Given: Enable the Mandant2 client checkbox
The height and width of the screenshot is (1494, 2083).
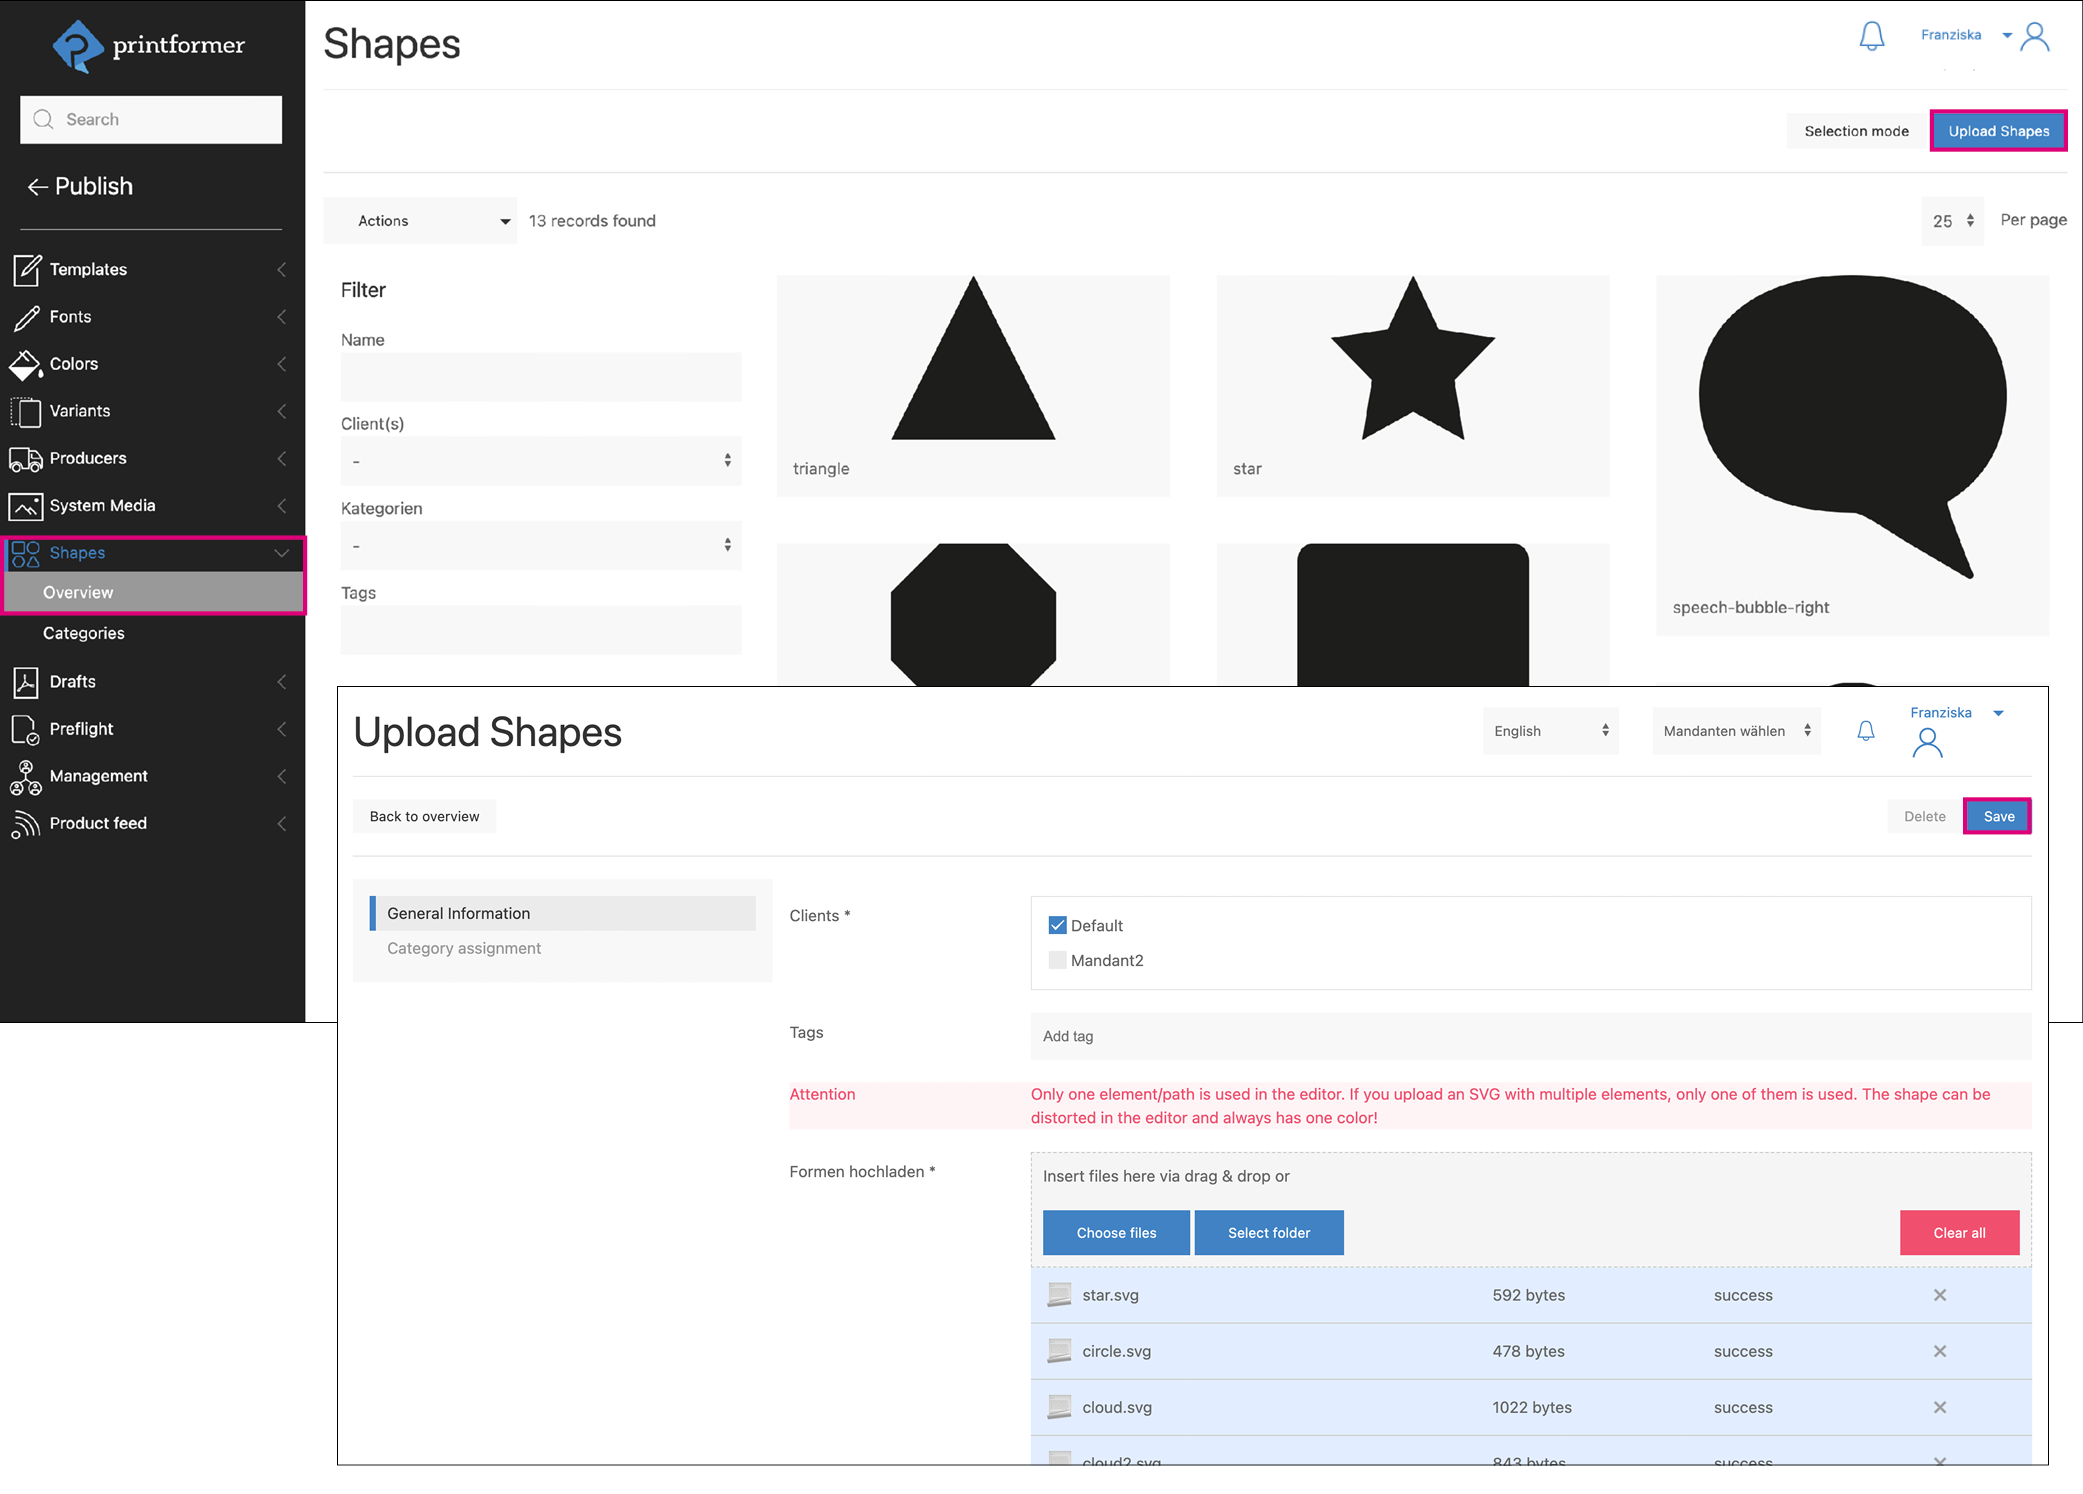Looking at the screenshot, I should [x=1057, y=960].
